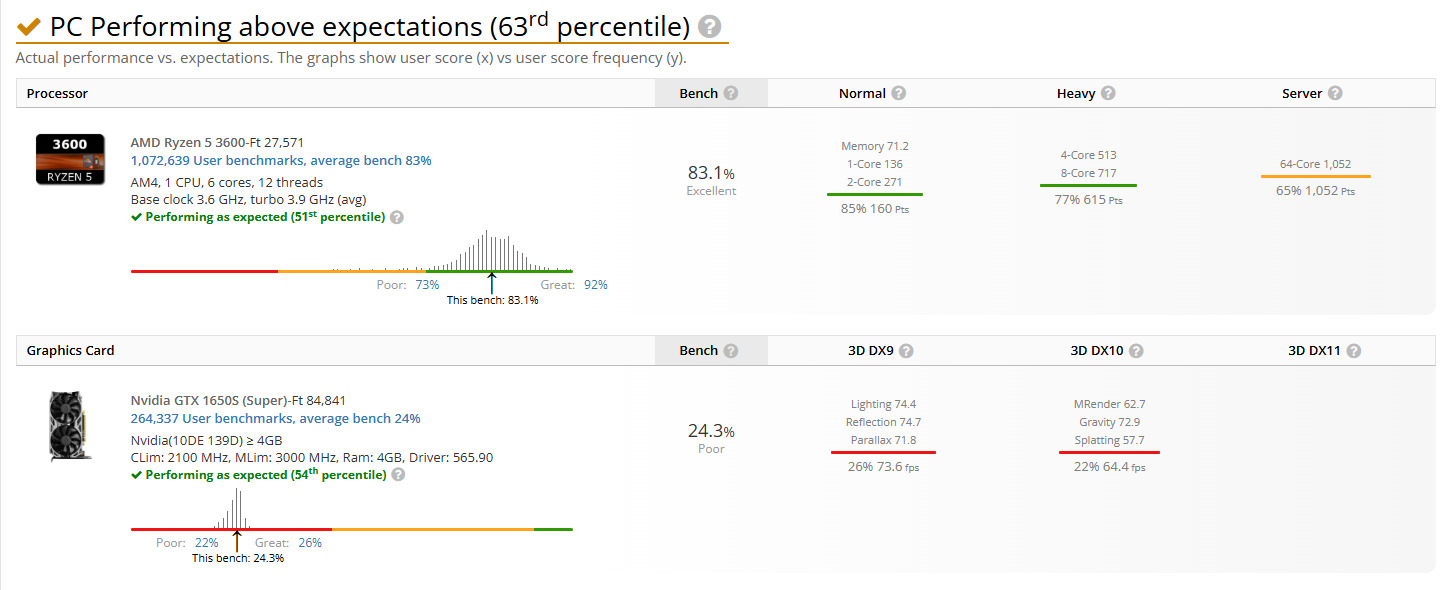Click the Heavy column help icon
The width and height of the screenshot is (1448, 590).
(1108, 93)
